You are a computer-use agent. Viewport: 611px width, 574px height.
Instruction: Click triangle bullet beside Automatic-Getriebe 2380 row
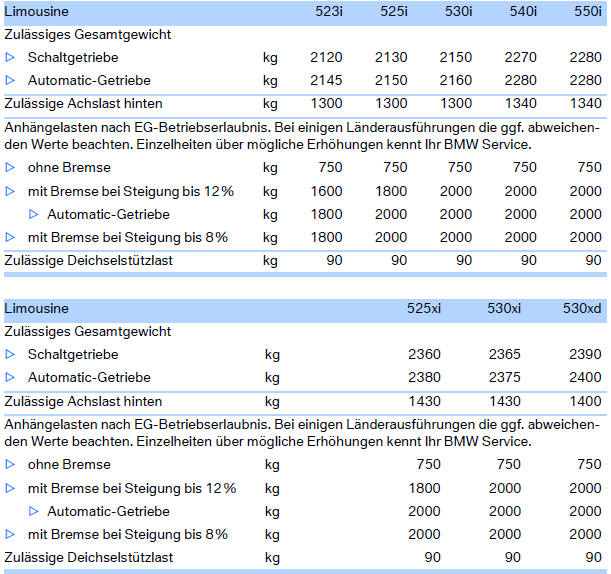coord(10,378)
